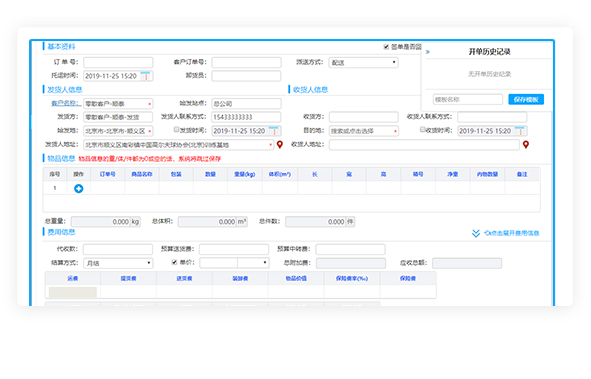Click 备注 column header

coord(522,174)
